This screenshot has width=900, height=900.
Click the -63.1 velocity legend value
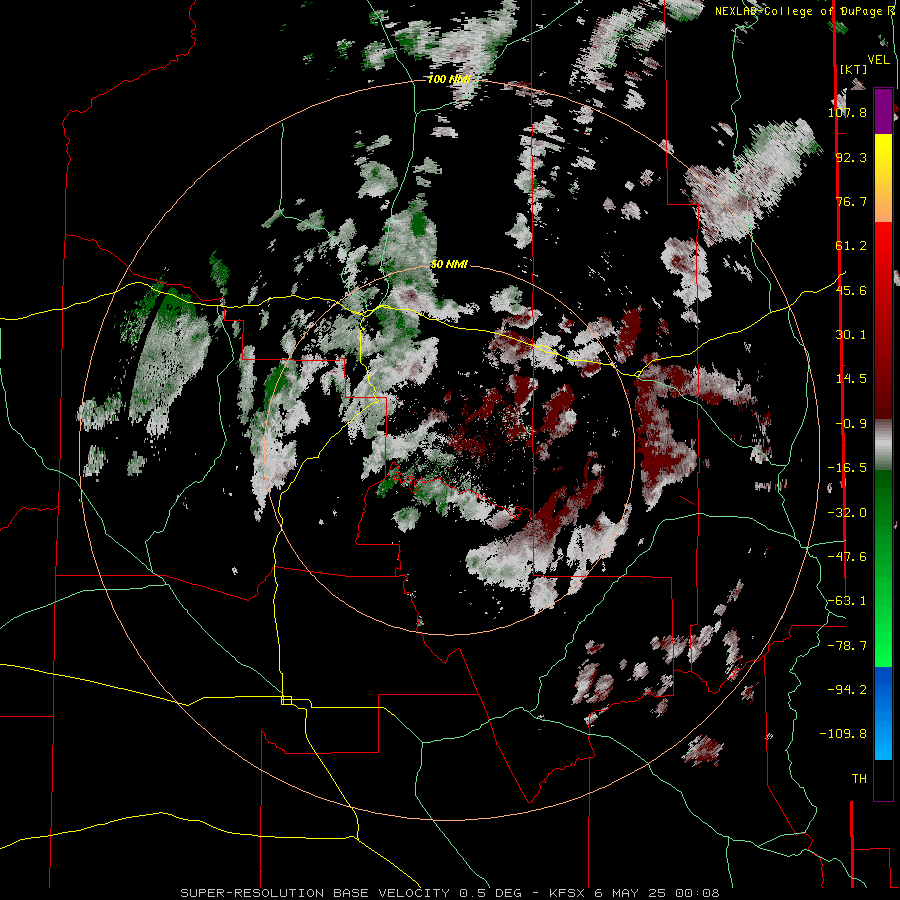847,601
